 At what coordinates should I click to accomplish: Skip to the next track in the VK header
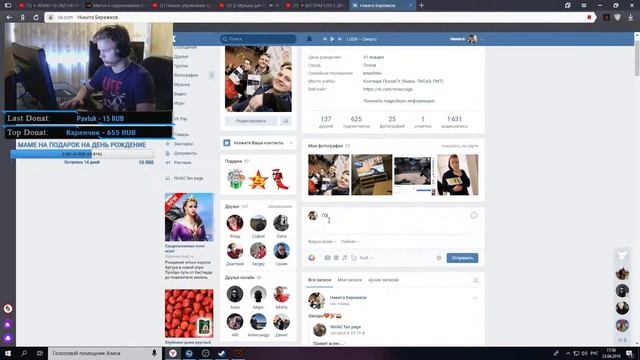point(340,39)
